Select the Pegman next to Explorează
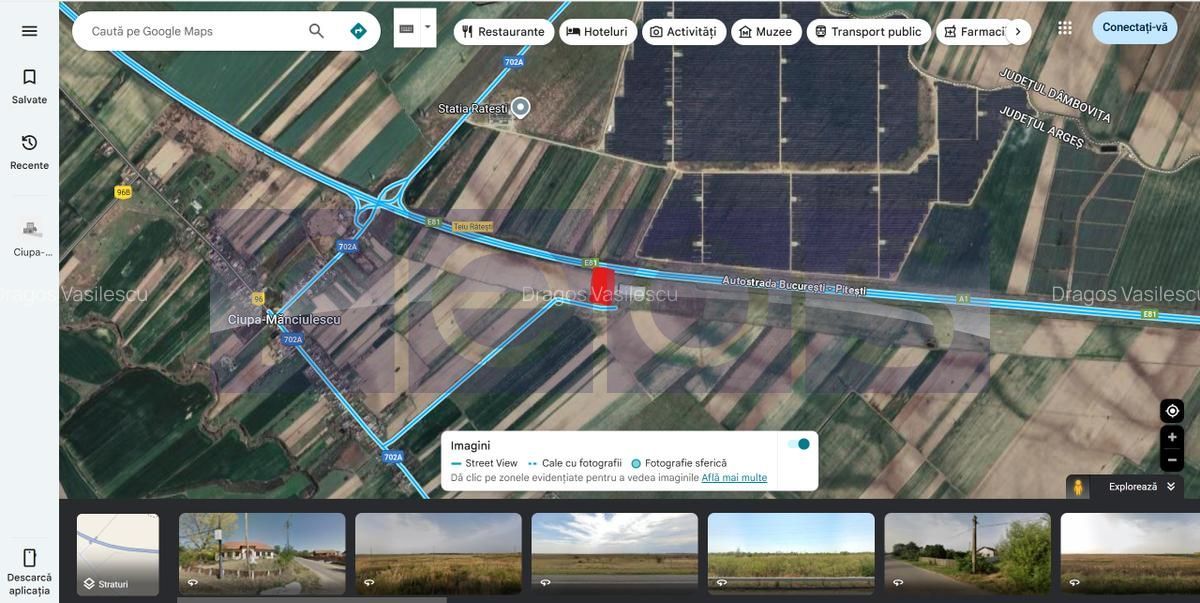The image size is (1200, 603). pos(1076,486)
